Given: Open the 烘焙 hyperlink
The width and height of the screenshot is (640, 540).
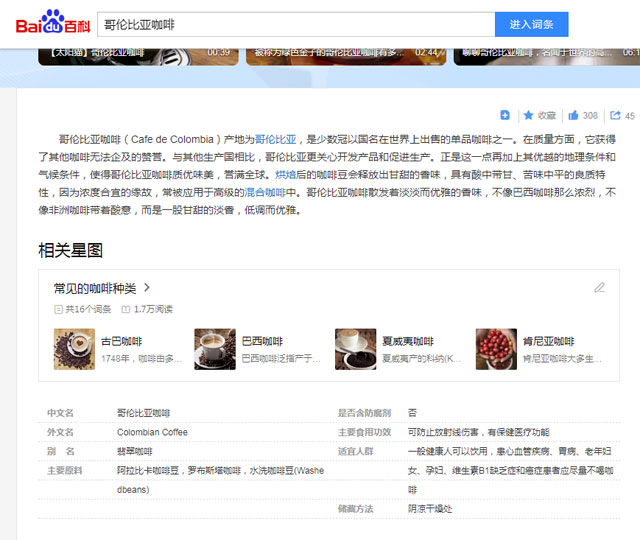Looking at the screenshot, I should coord(286,175).
